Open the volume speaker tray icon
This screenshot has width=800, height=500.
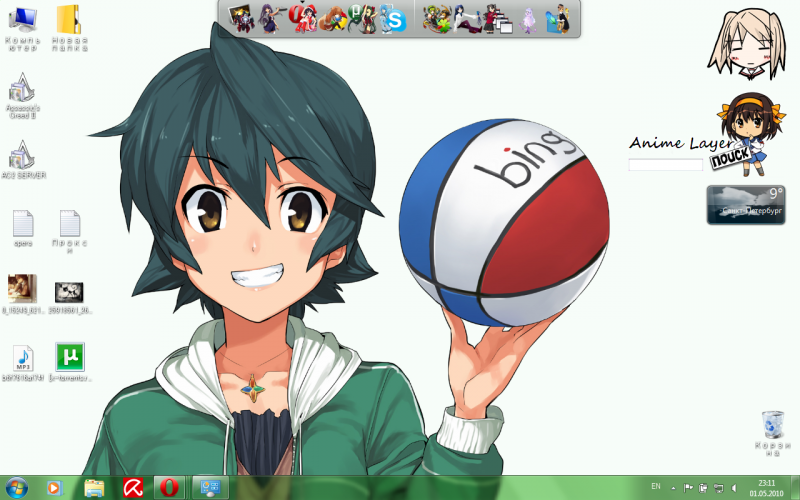pos(734,488)
